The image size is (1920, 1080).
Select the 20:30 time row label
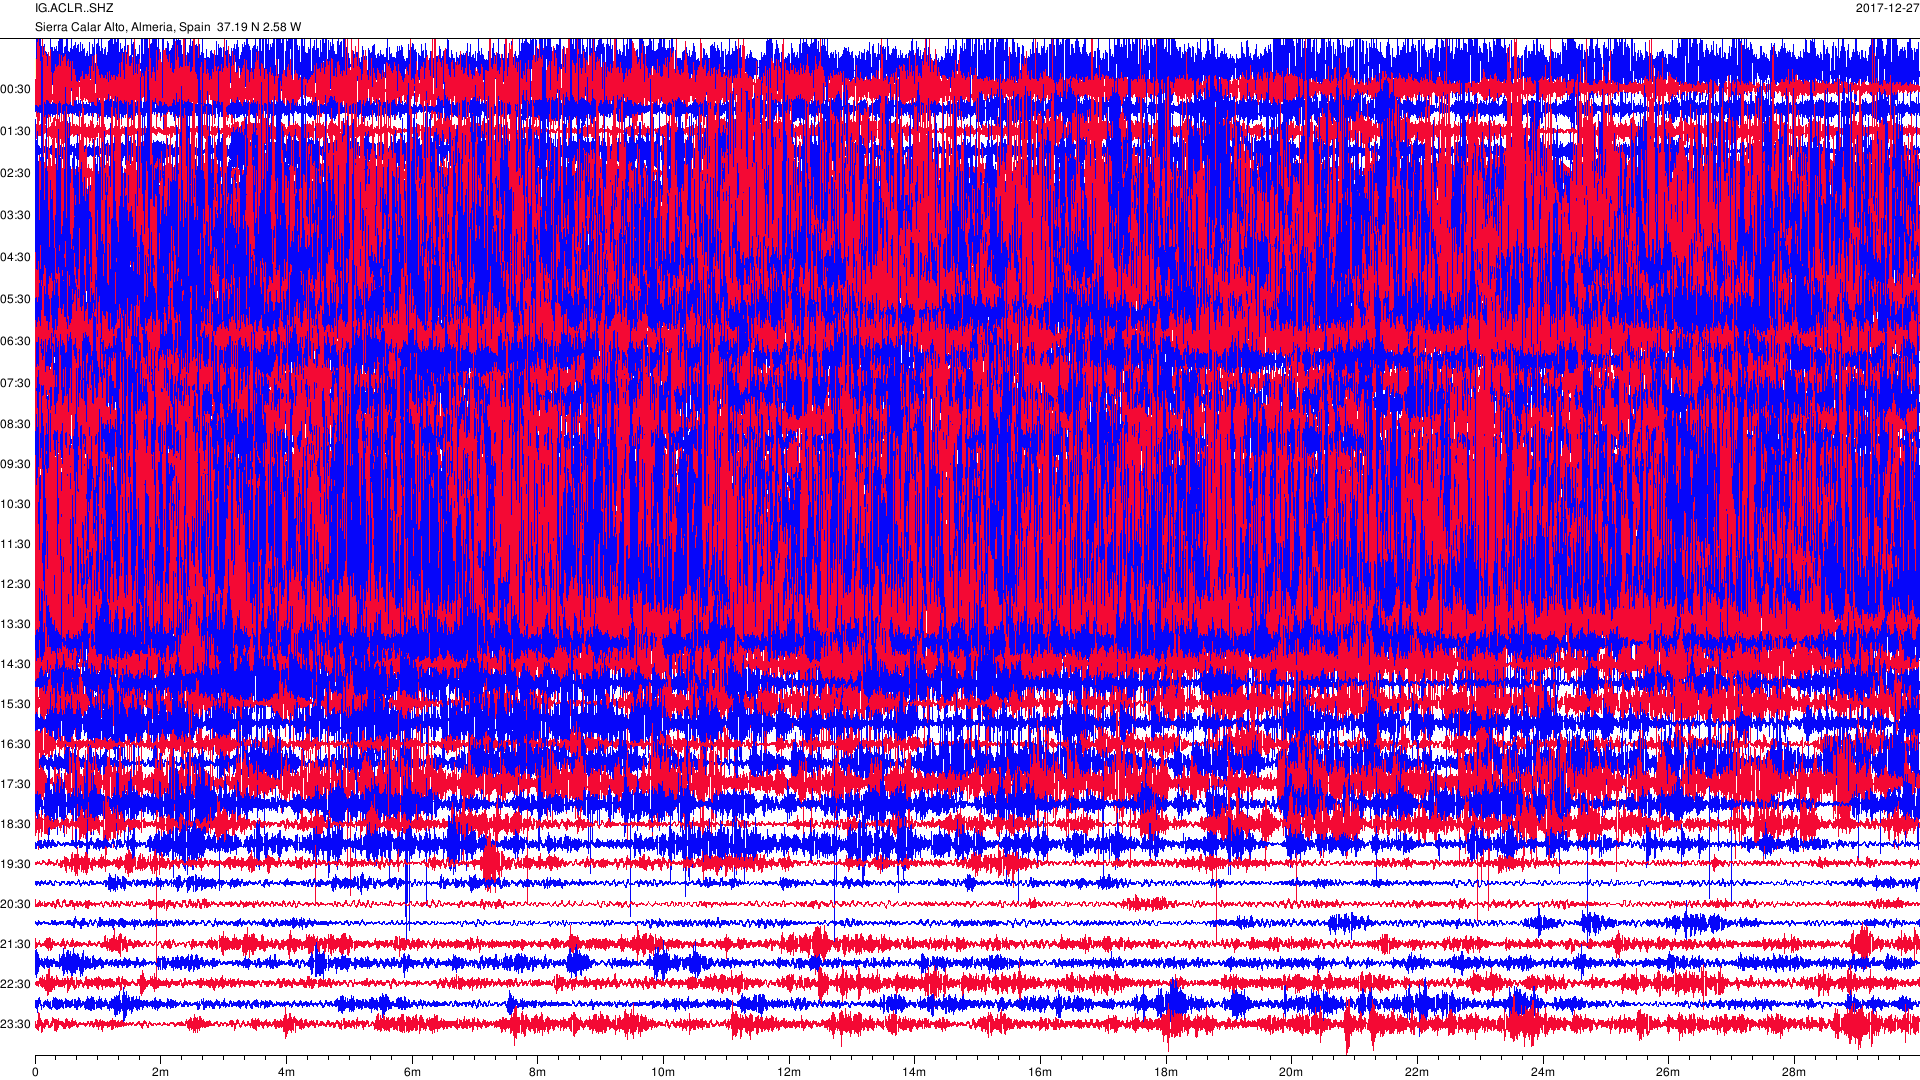click(x=16, y=905)
